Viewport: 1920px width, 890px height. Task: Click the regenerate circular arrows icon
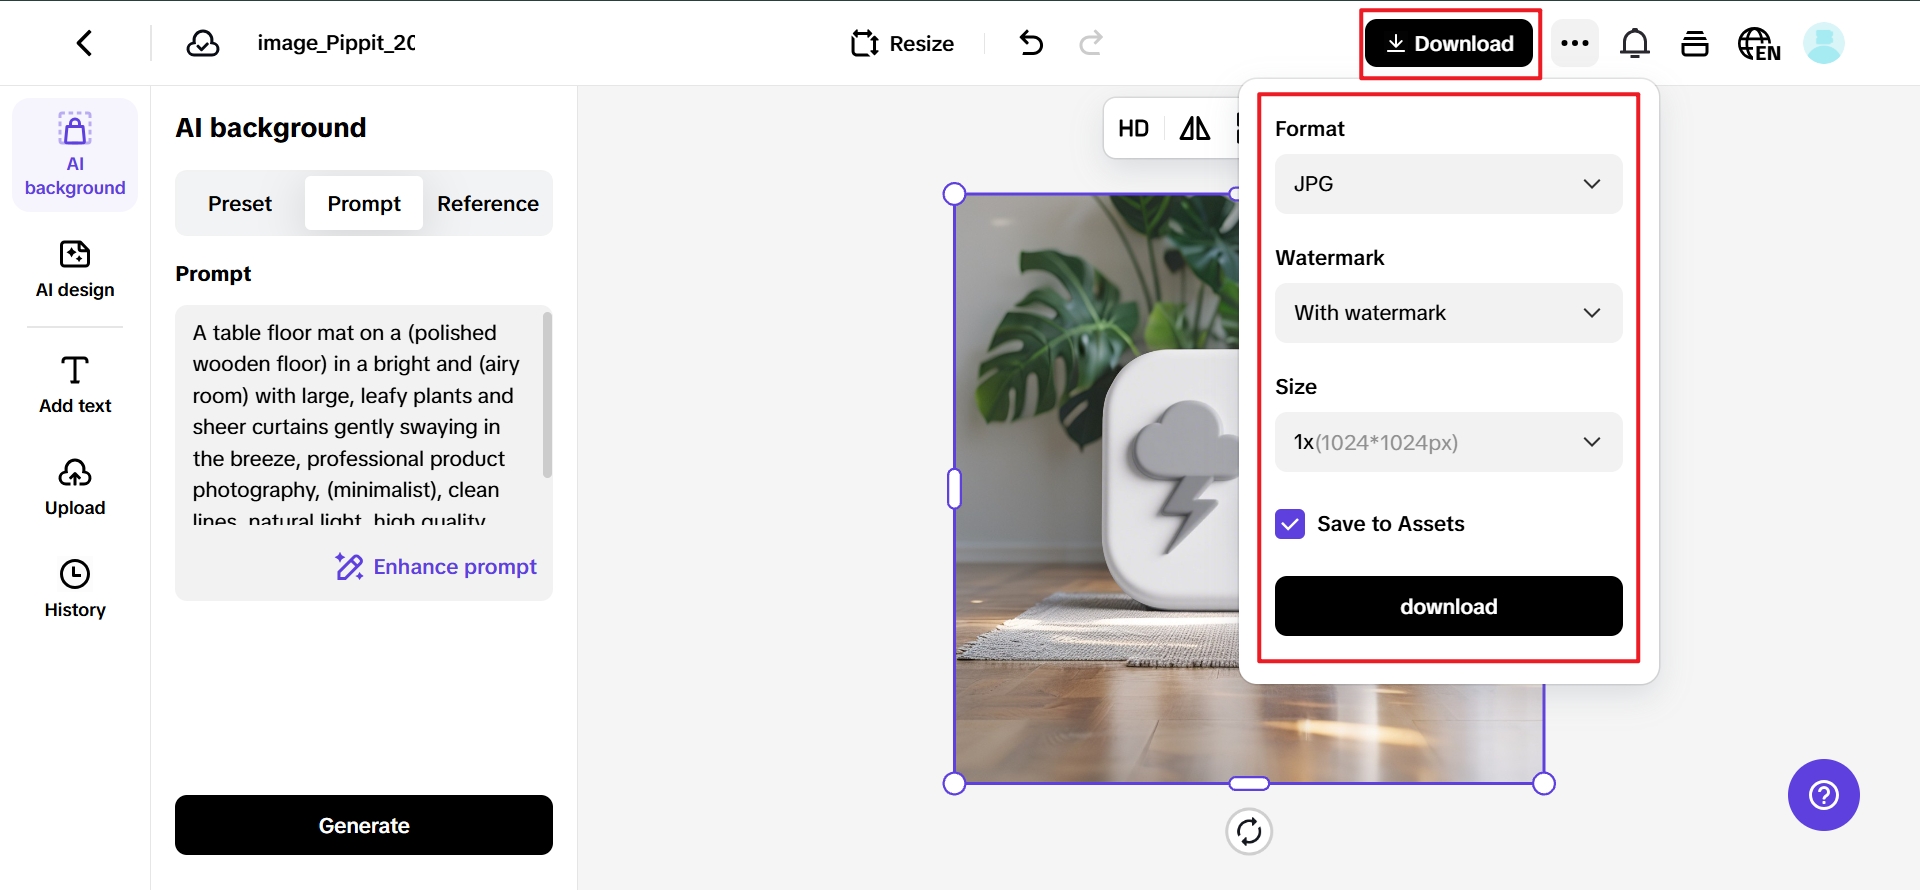1248,831
